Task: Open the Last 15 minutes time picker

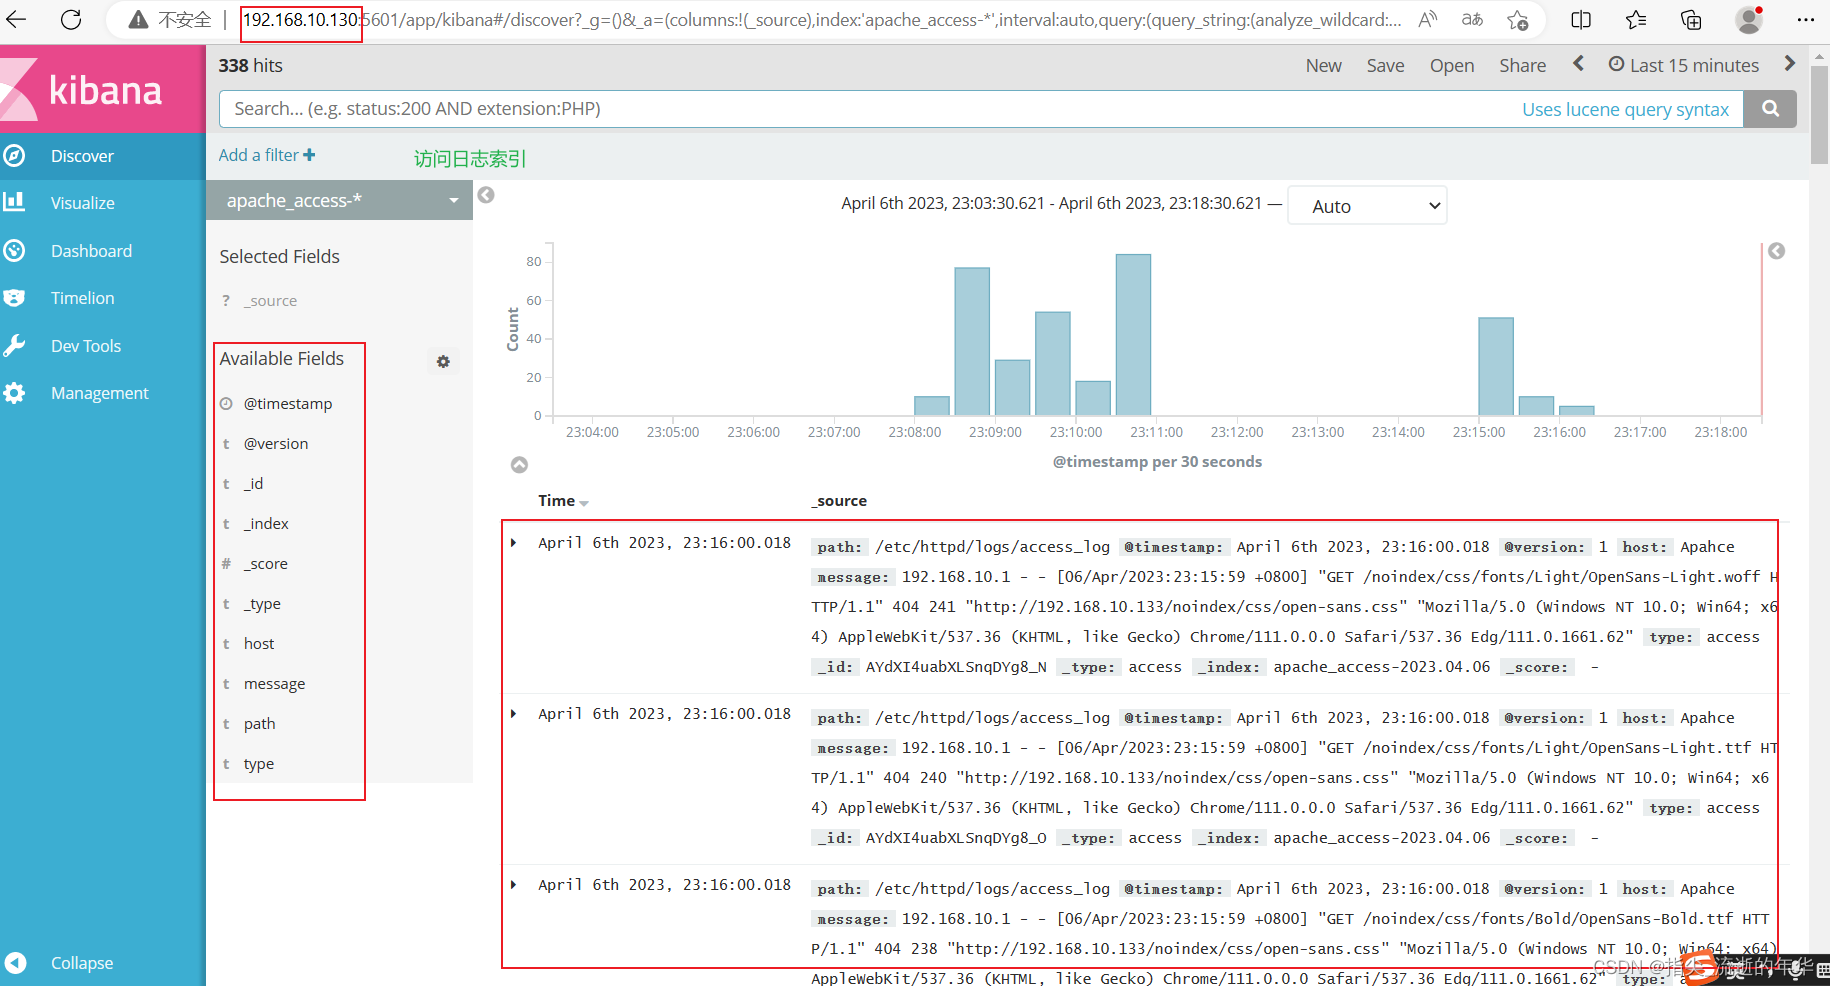Action: [1684, 66]
